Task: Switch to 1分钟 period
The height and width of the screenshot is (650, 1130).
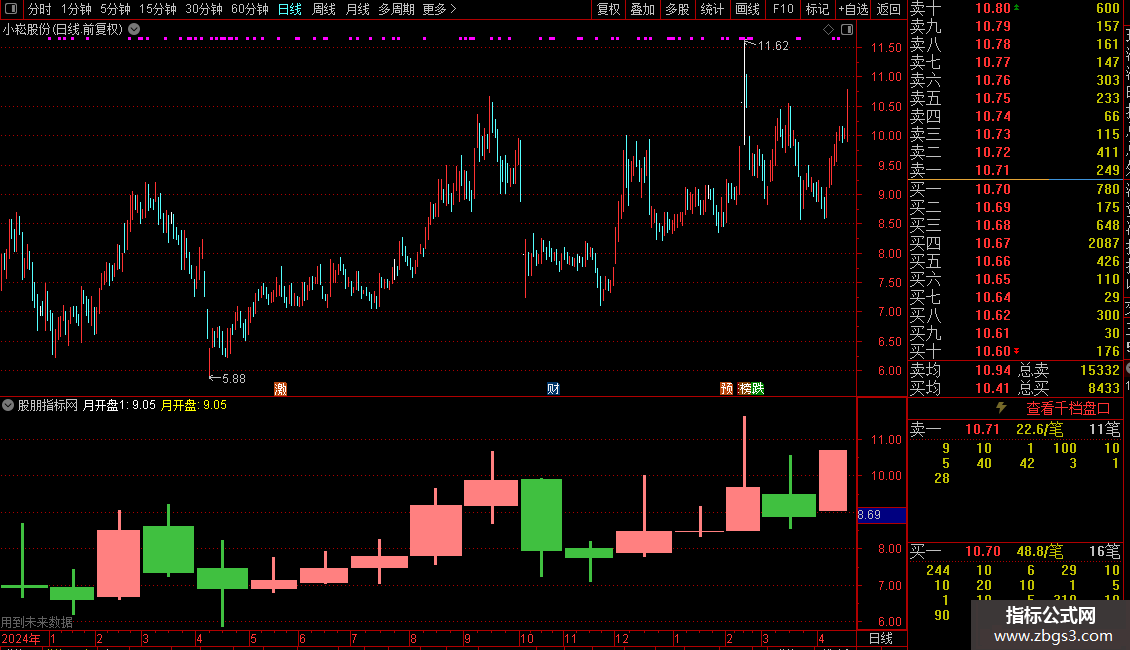Action: coord(76,9)
